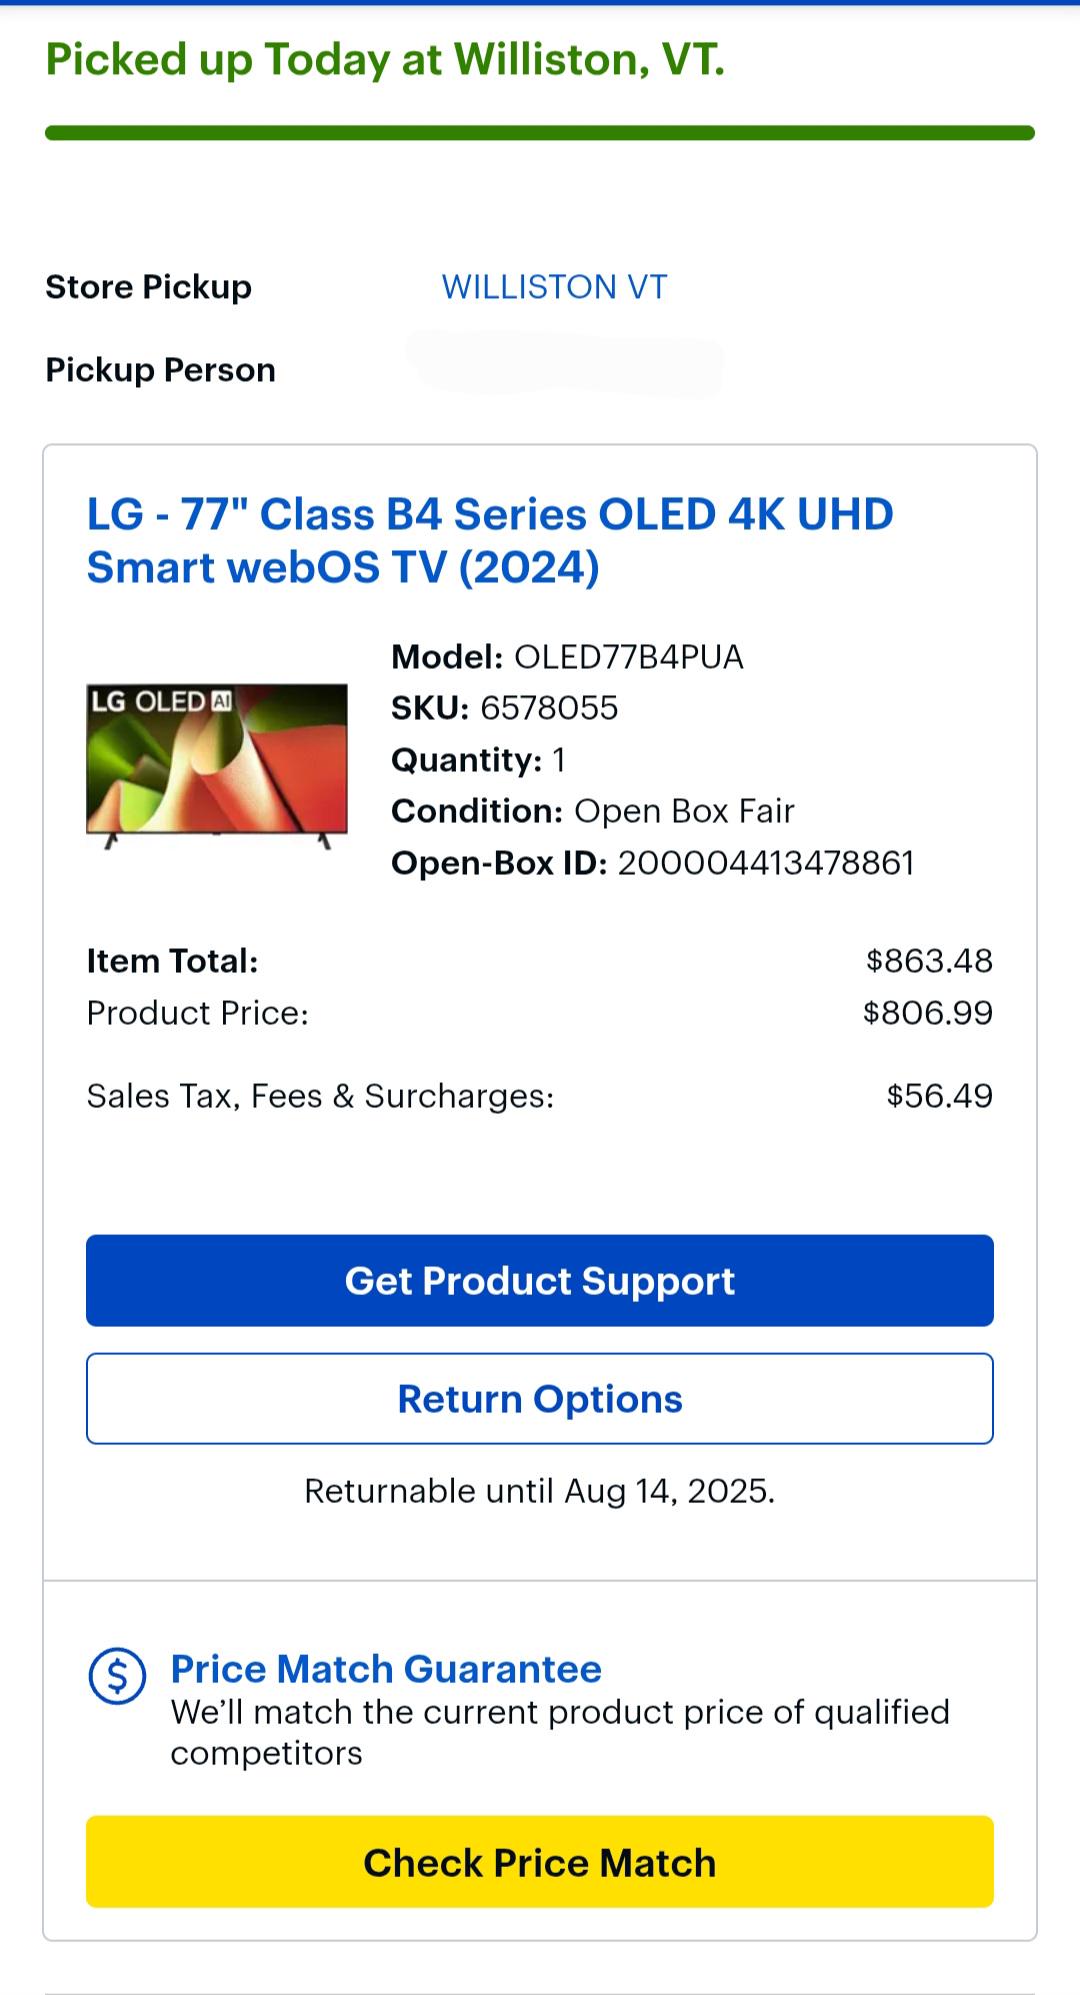Select the Price Match Guarantee heading
This screenshot has width=1080, height=1995.
coord(386,1669)
